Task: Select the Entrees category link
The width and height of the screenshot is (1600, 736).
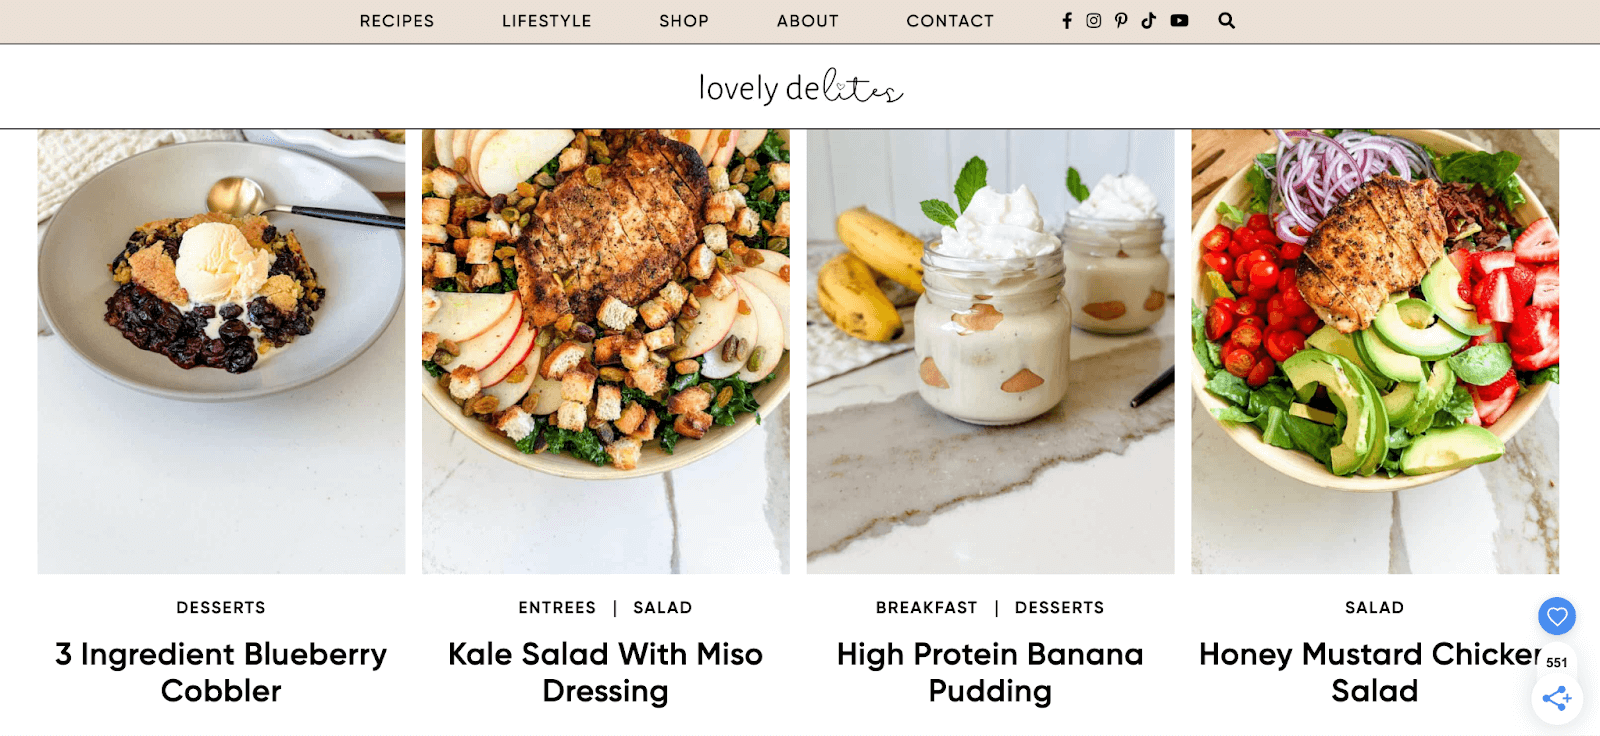Action: 557,608
